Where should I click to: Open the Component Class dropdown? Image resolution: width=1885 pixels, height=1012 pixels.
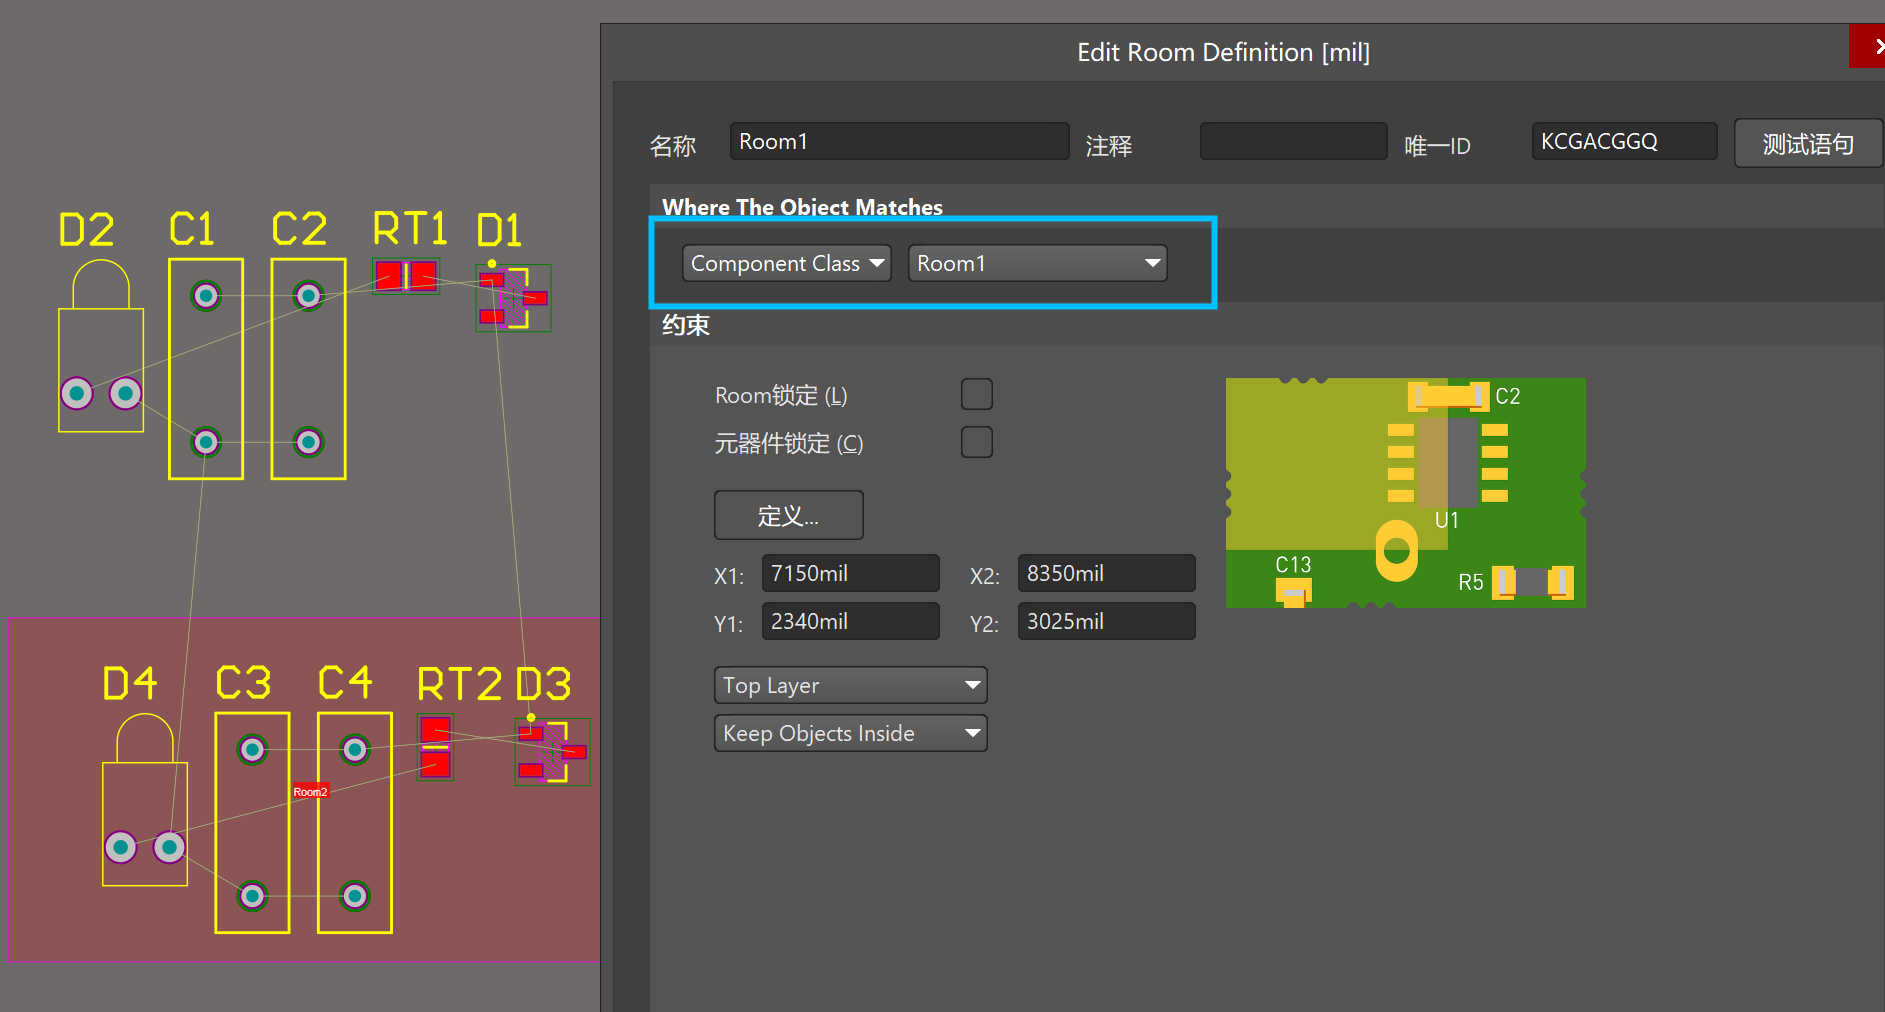coord(786,263)
